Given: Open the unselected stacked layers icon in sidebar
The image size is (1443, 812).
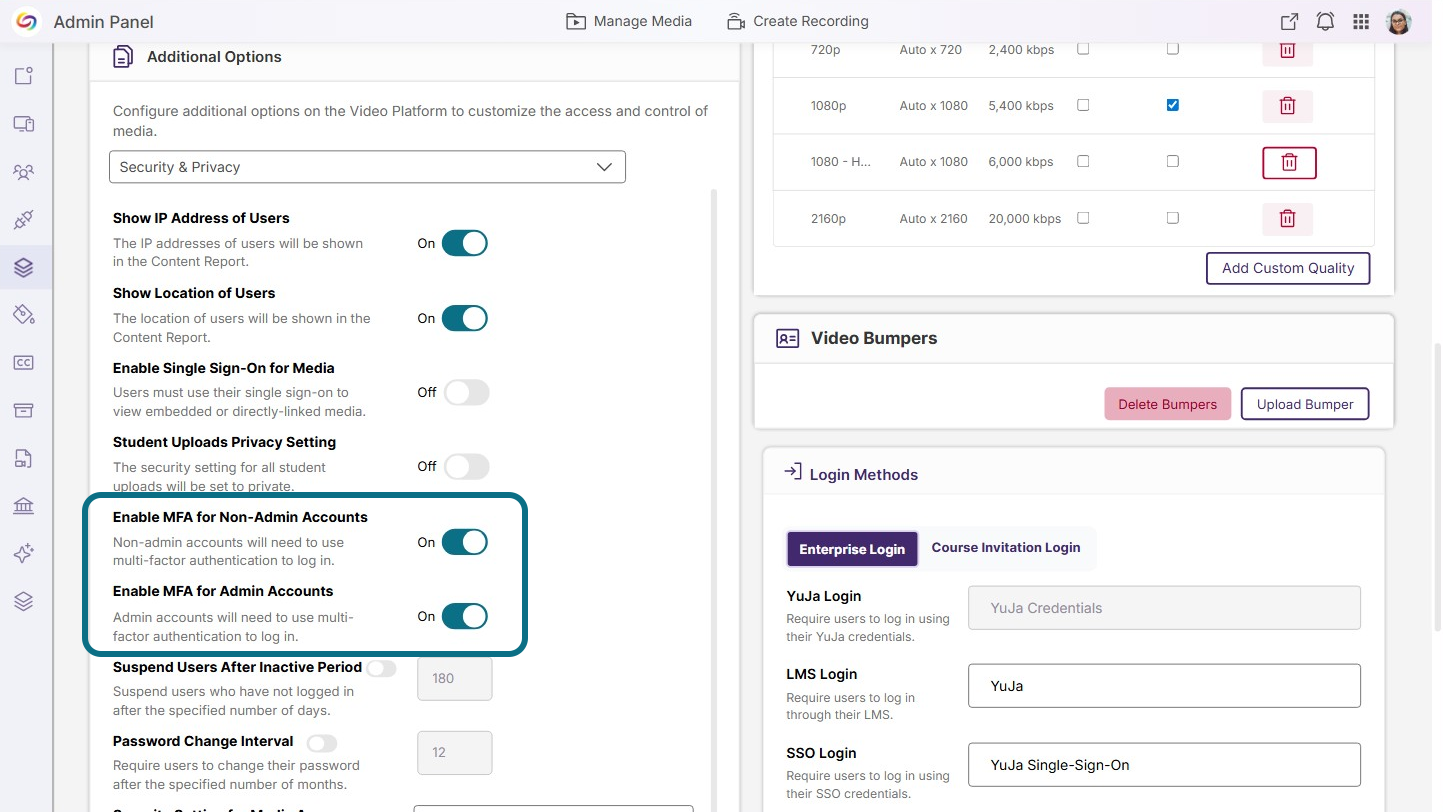Looking at the screenshot, I should pos(24,601).
